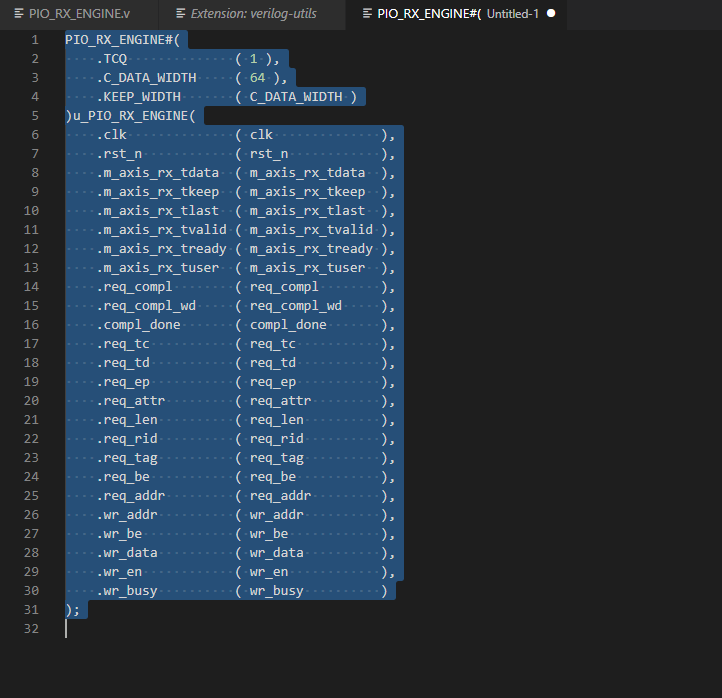Click the .m_axis_rx_tvalid port name
The image size is (722, 698).
pyautogui.click(x=162, y=230)
